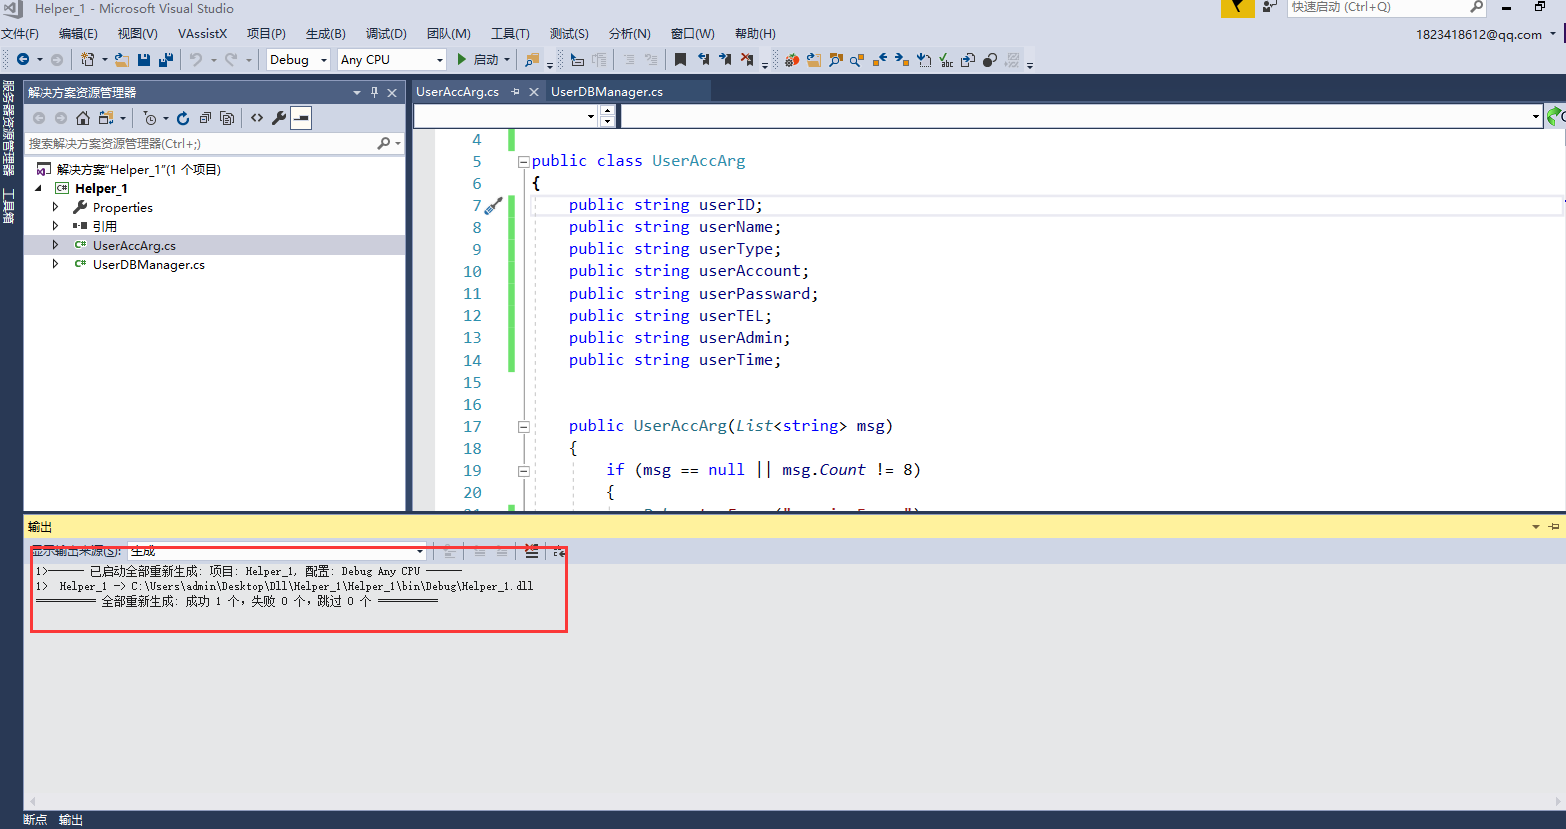1566x829 pixels.
Task: Close the UserAccArg.cs tab
Action: [534, 92]
